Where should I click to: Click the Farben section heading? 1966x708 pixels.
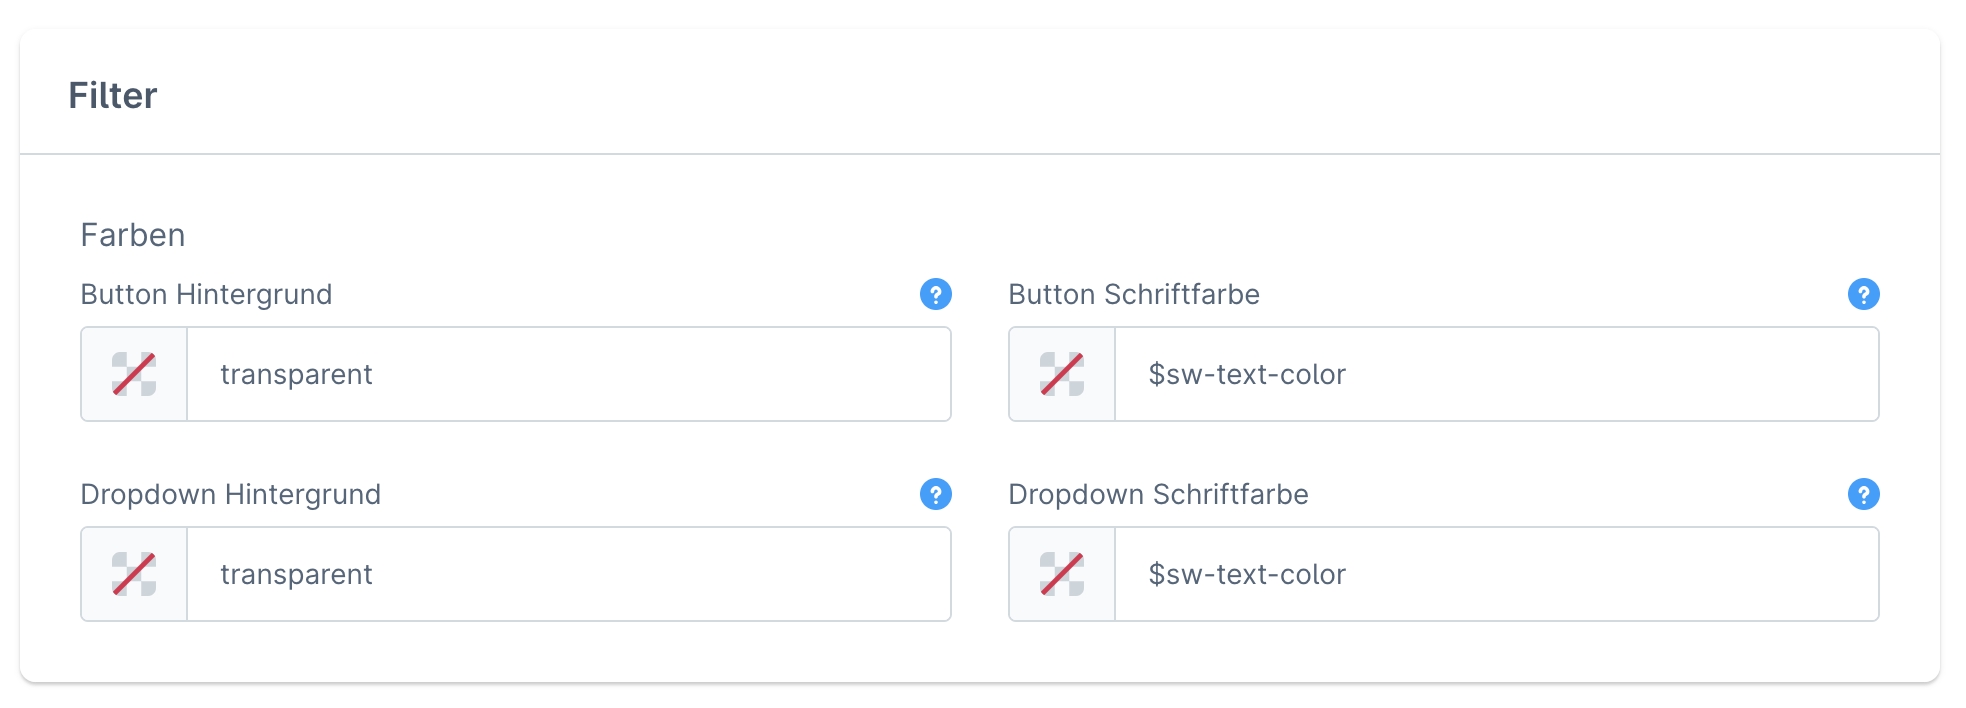point(133,235)
